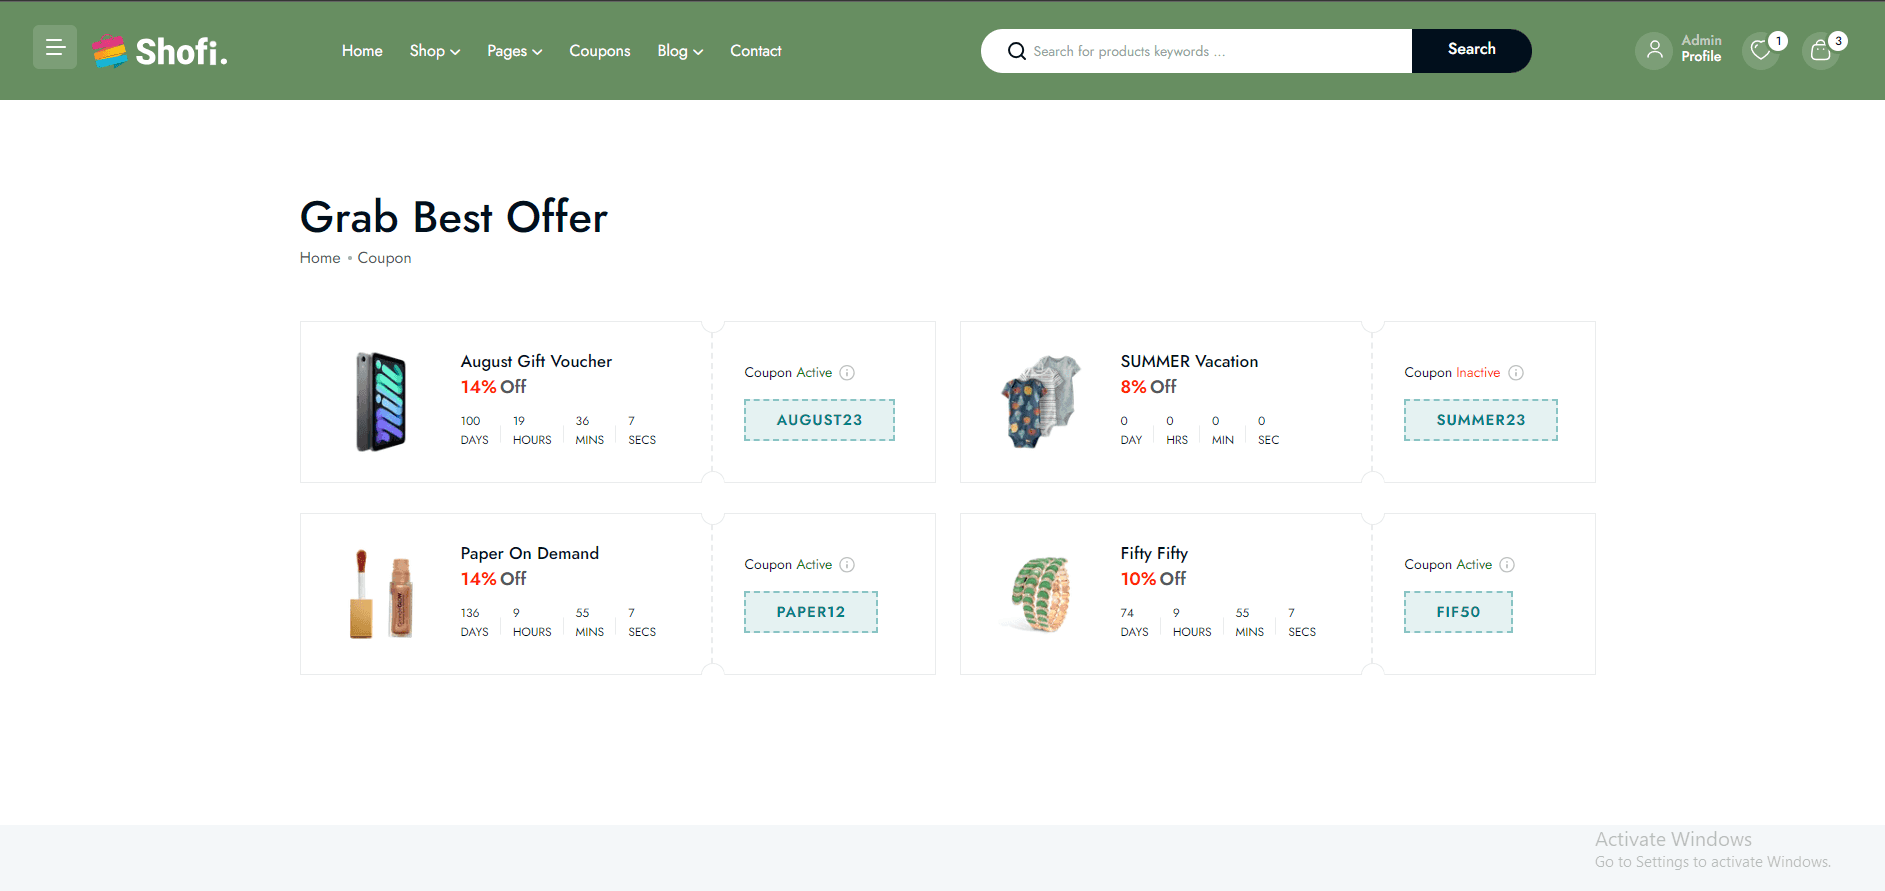Copy the FIF50 coupon code
The width and height of the screenshot is (1885, 891).
tap(1458, 612)
